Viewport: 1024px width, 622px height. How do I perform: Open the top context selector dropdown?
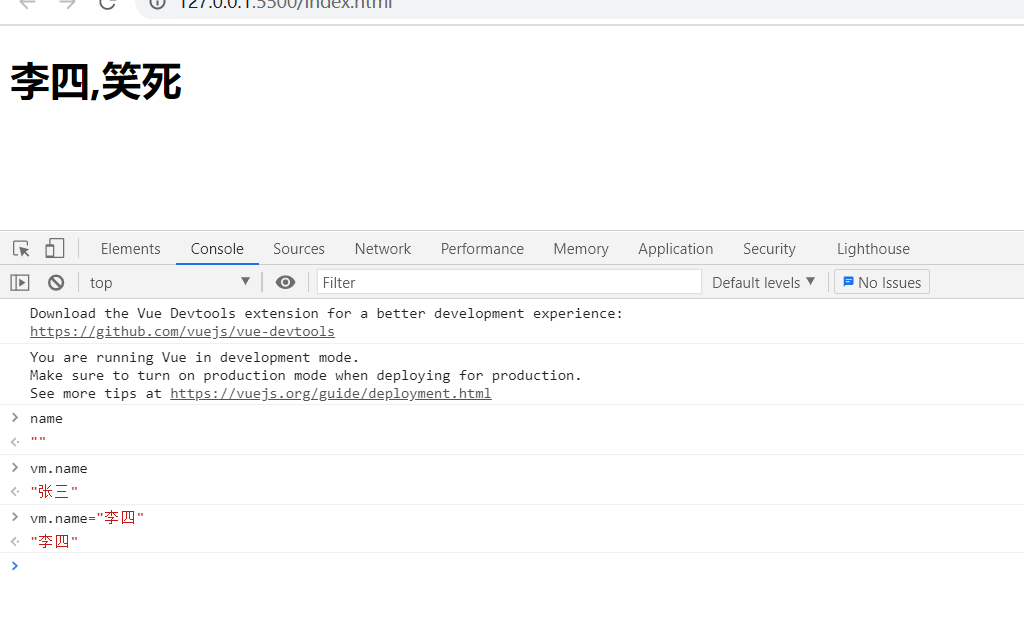(x=169, y=283)
